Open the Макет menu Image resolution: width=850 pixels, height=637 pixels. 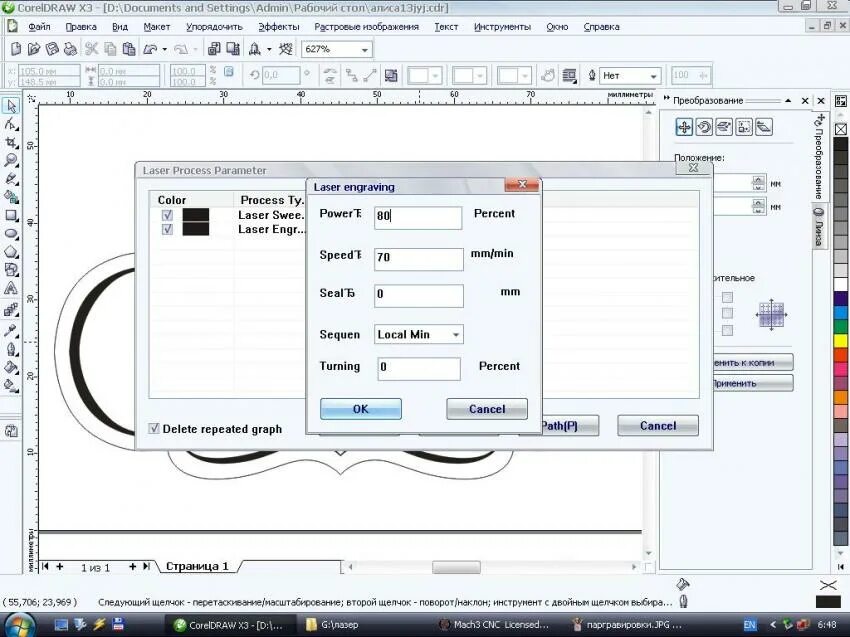(157, 27)
